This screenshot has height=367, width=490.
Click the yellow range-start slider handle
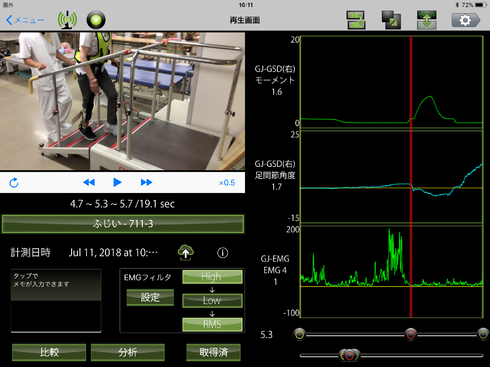click(x=300, y=334)
